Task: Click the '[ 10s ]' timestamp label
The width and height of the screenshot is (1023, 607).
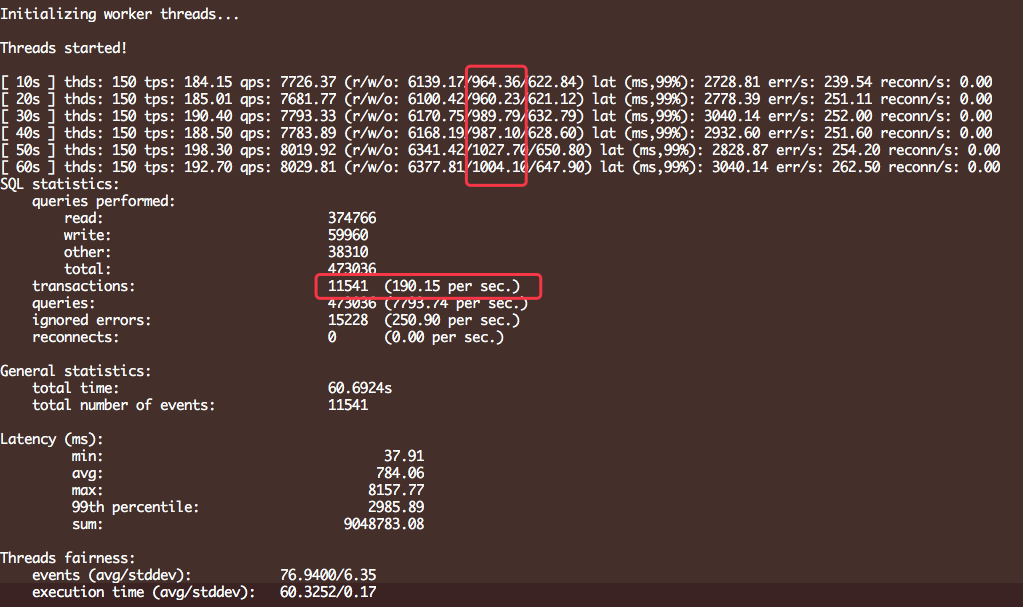Action: click(28, 82)
